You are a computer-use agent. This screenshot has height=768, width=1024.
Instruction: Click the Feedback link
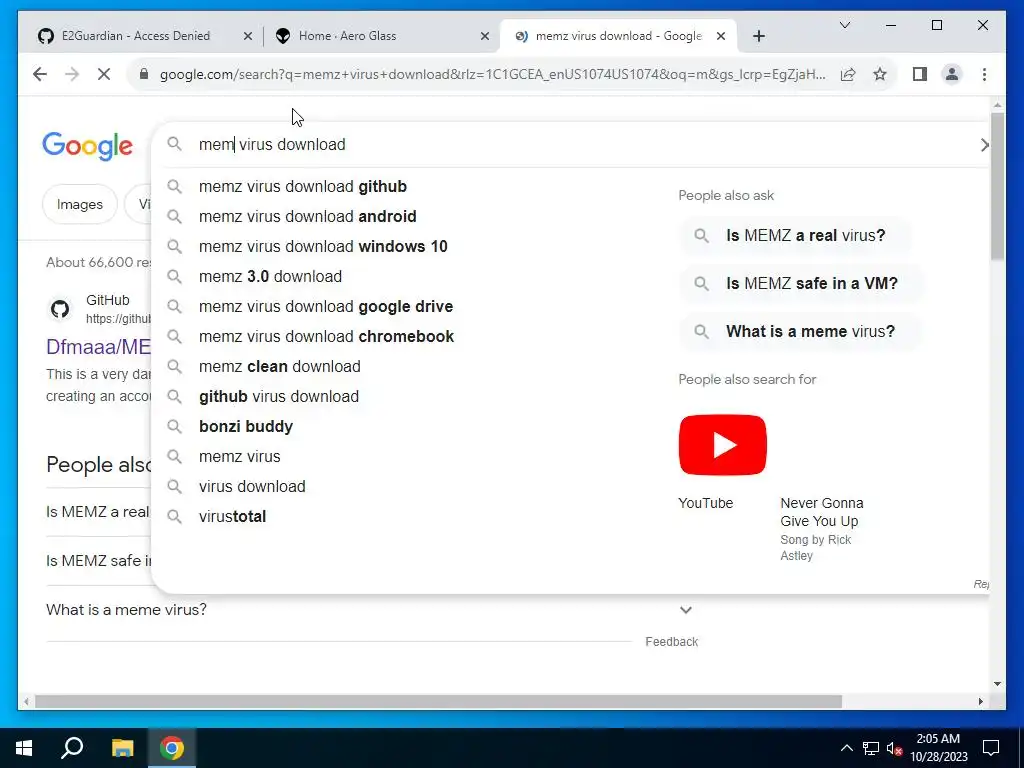[671, 643]
